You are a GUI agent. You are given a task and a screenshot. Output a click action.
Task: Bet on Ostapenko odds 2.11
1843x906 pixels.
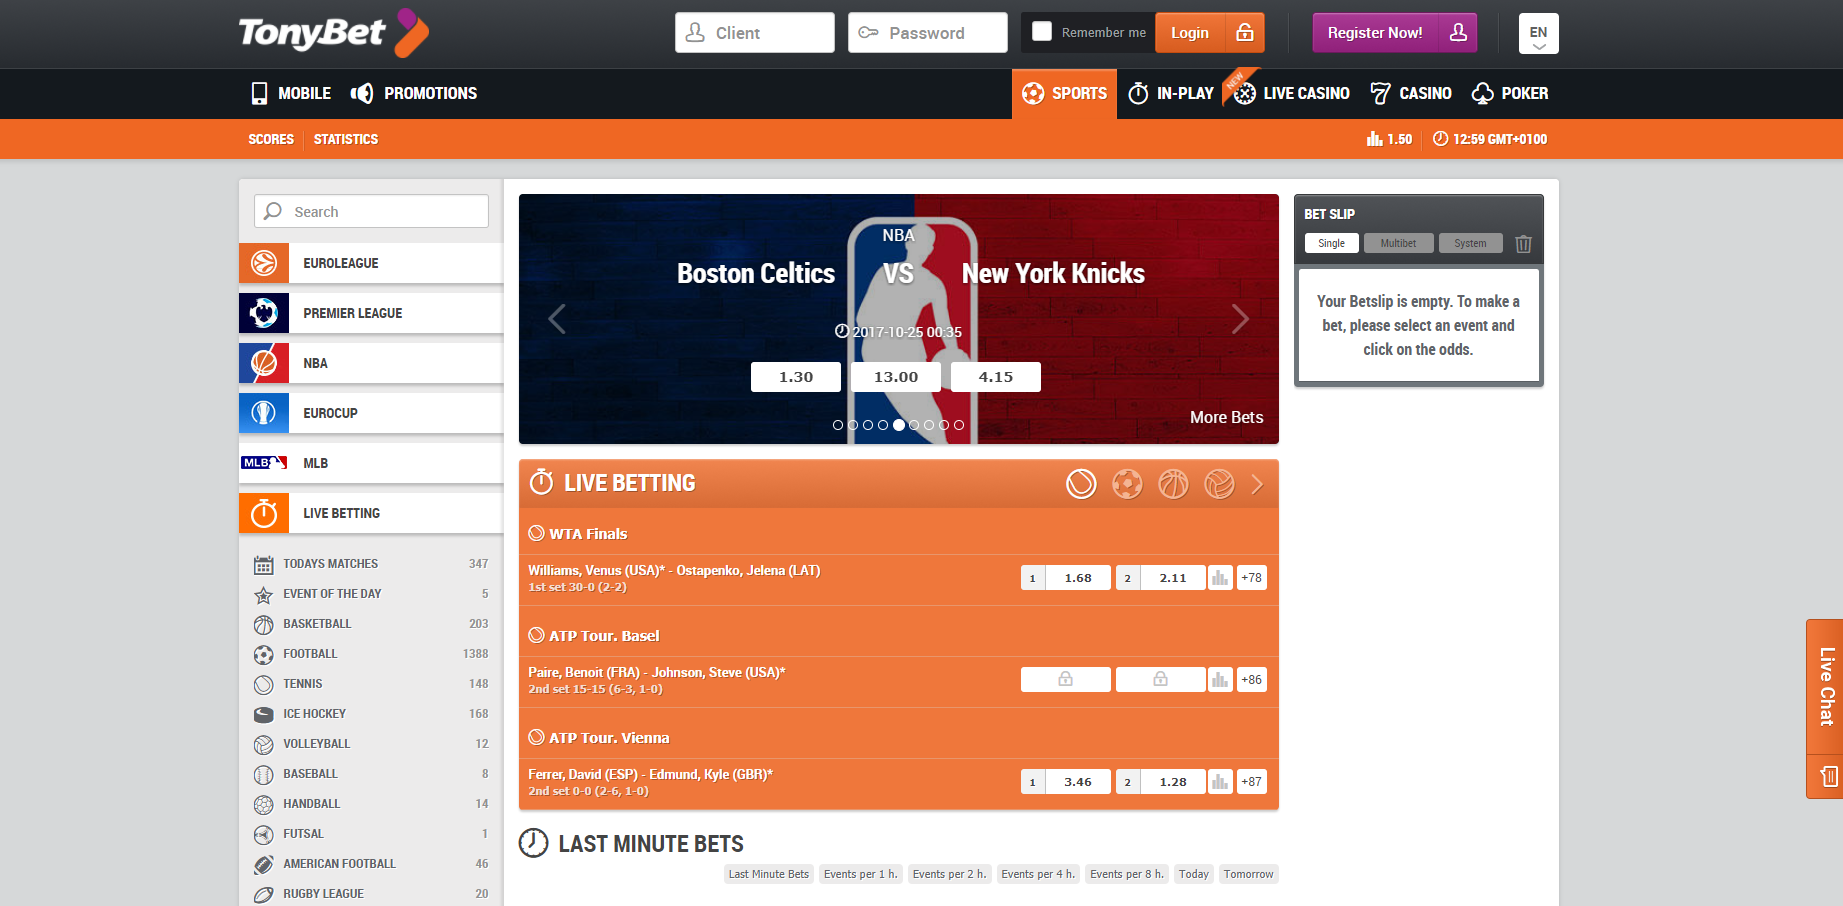pyautogui.click(x=1161, y=578)
